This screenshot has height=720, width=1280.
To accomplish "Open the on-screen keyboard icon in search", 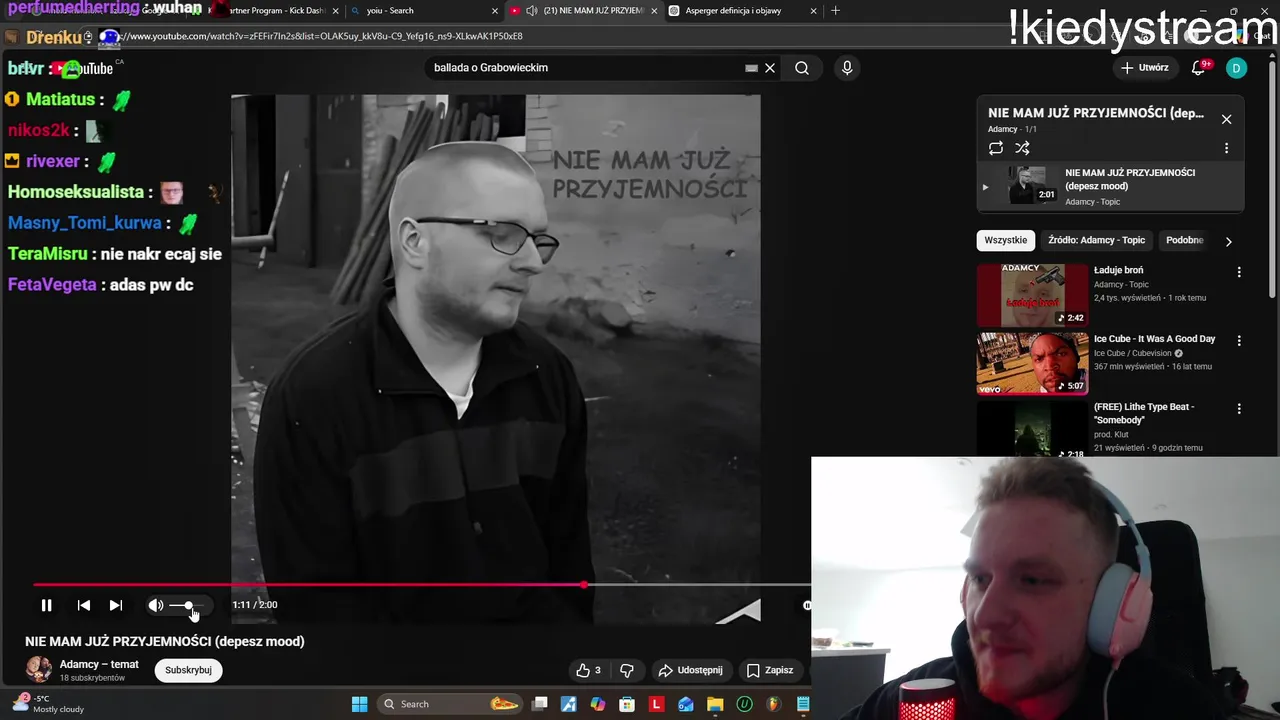I will (x=751, y=68).
